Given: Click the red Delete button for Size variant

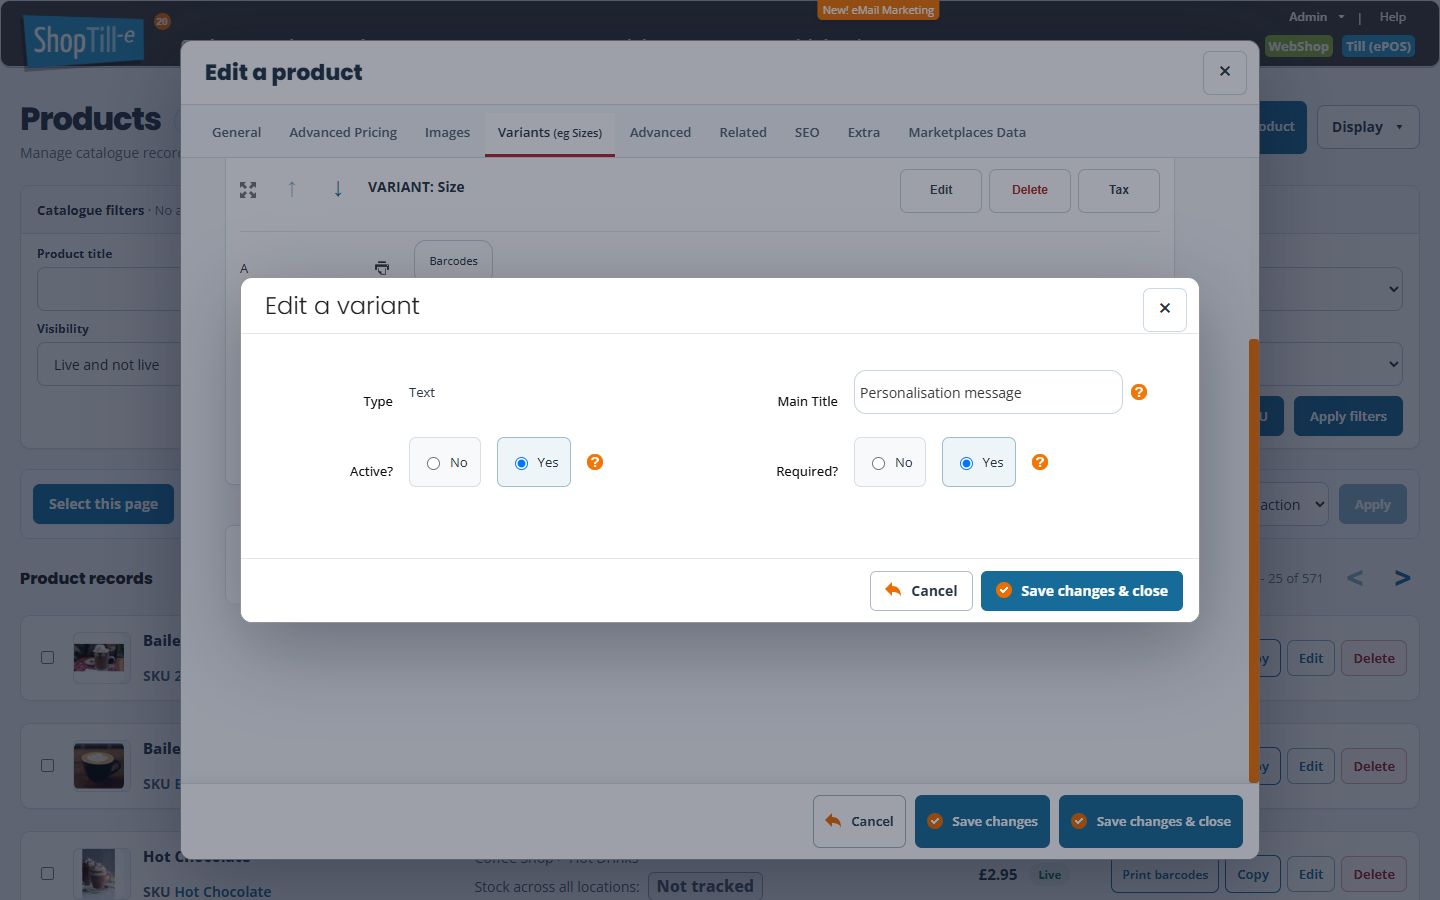Looking at the screenshot, I should coord(1030,190).
